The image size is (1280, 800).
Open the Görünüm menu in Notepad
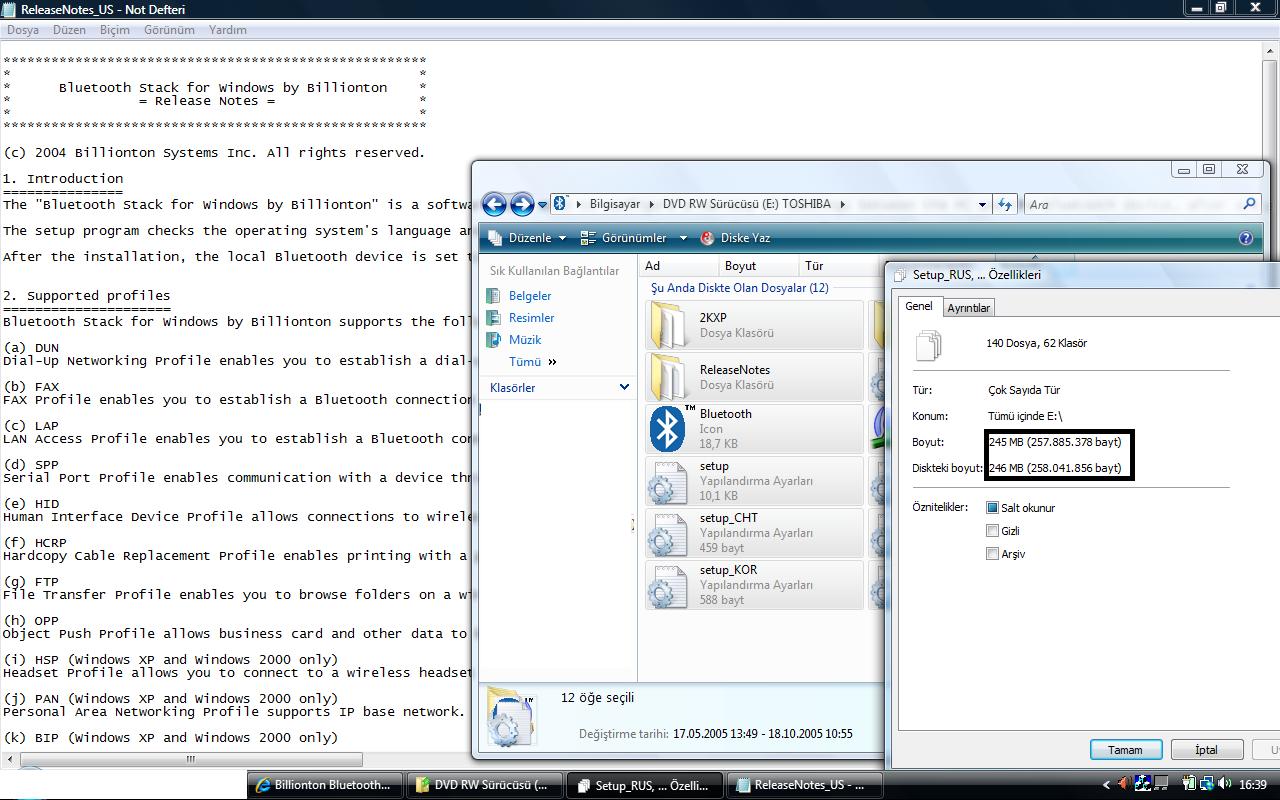point(169,30)
